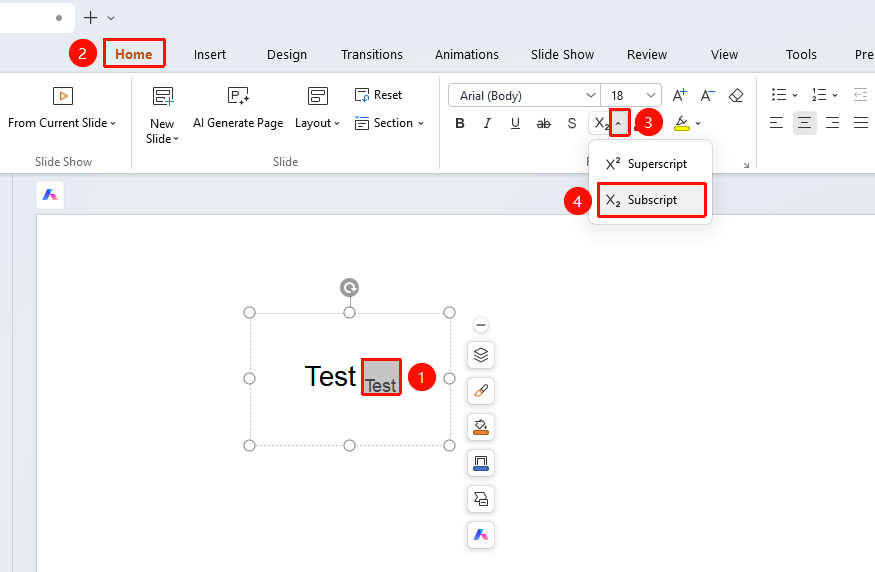Toggle italic formatting
Viewport: 875px width, 572px height.
coord(487,123)
